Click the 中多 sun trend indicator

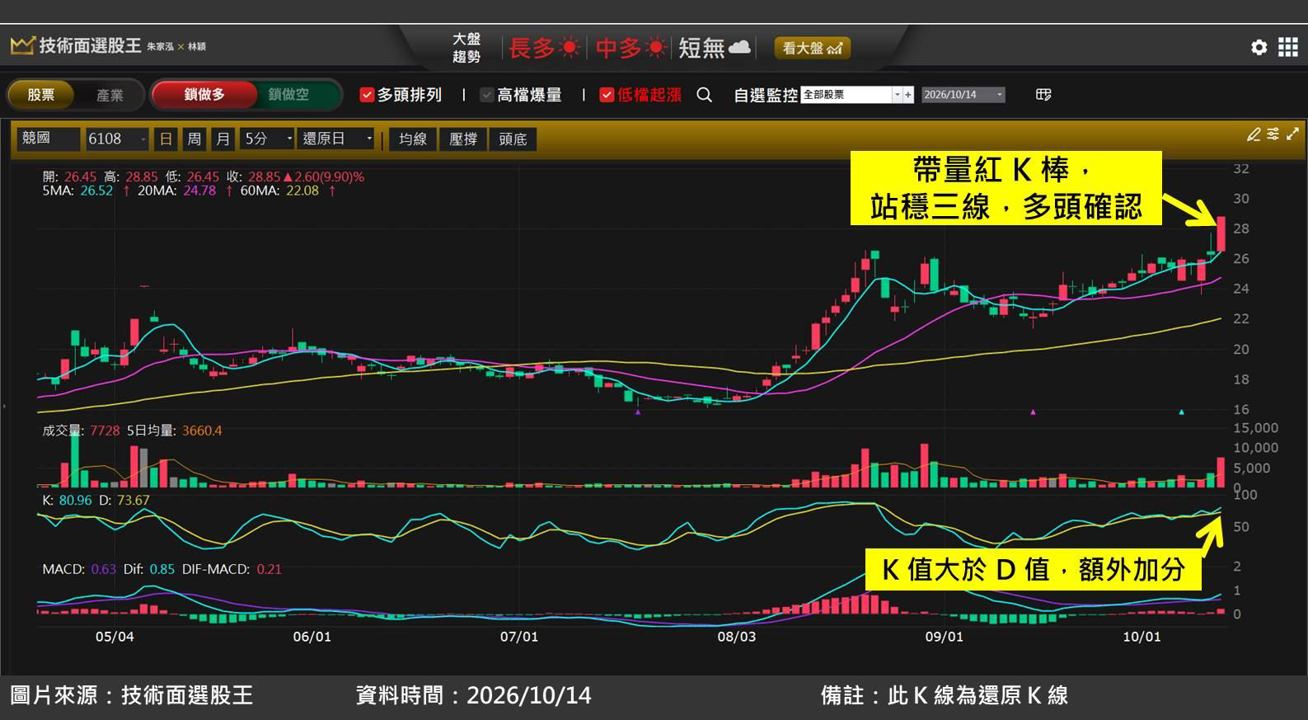click(x=631, y=47)
